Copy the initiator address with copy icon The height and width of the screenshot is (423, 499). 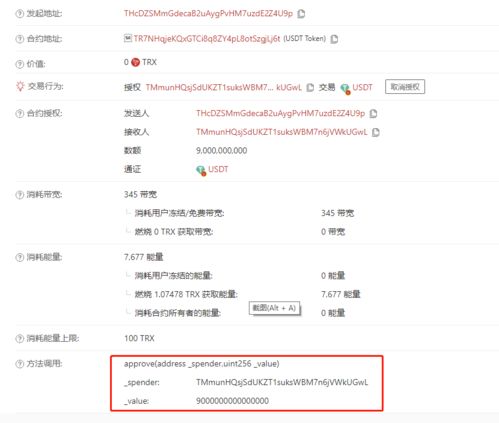[x=301, y=14]
